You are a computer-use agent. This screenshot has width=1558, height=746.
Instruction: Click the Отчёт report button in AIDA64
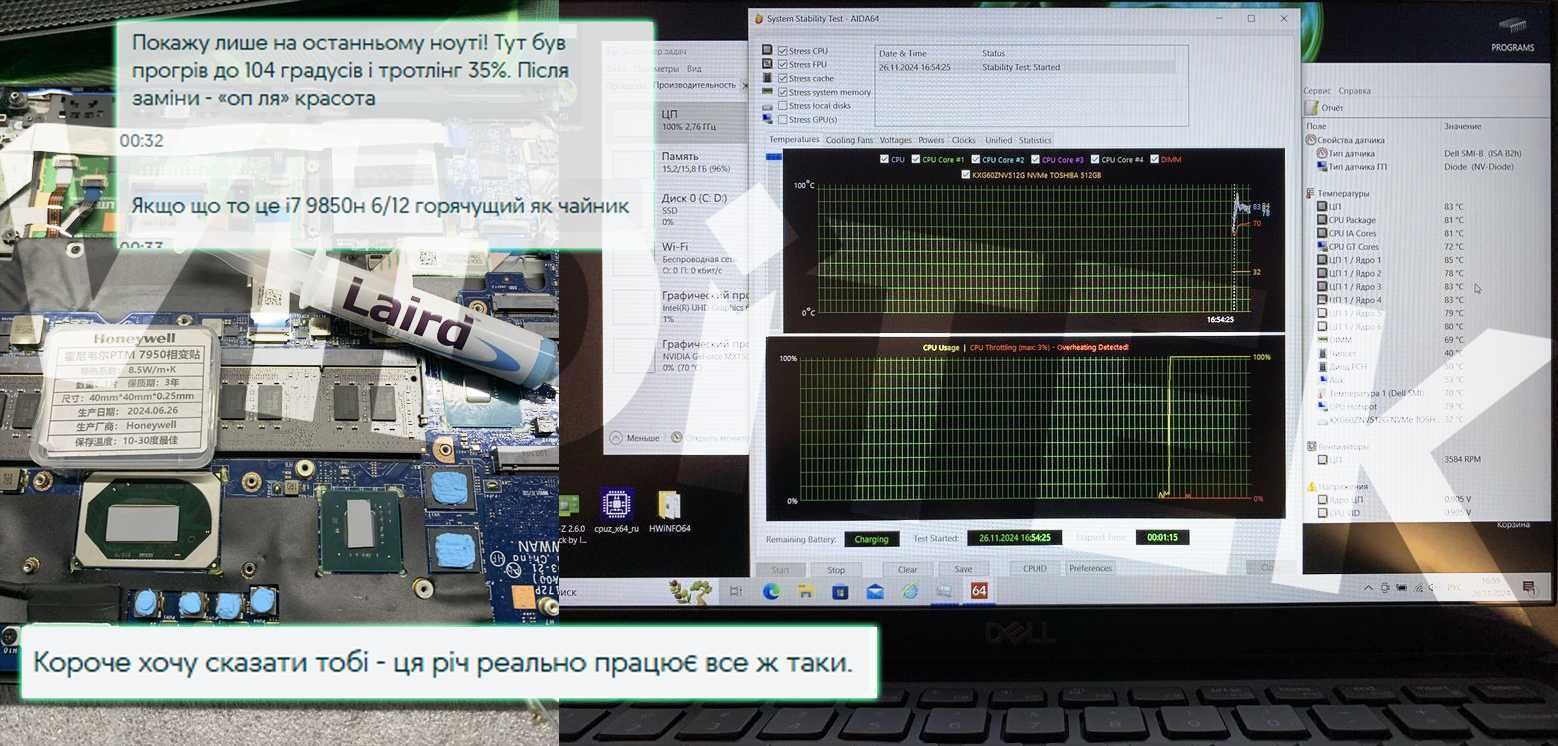pyautogui.click(x=1325, y=107)
